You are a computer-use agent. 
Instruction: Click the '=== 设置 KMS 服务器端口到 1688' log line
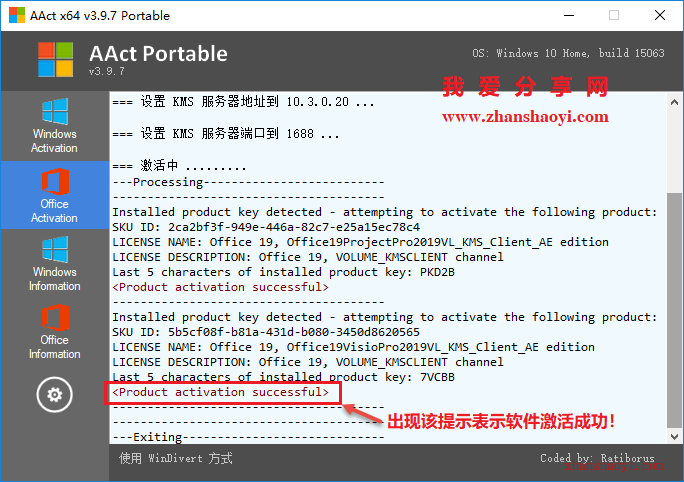226,133
